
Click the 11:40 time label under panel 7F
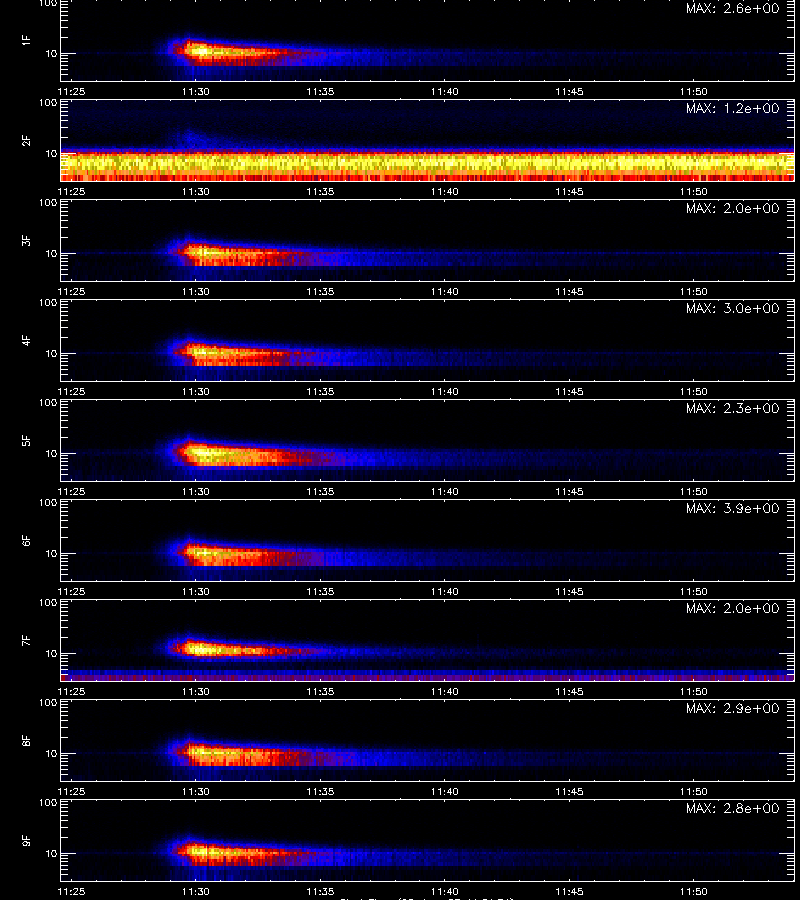(445, 692)
